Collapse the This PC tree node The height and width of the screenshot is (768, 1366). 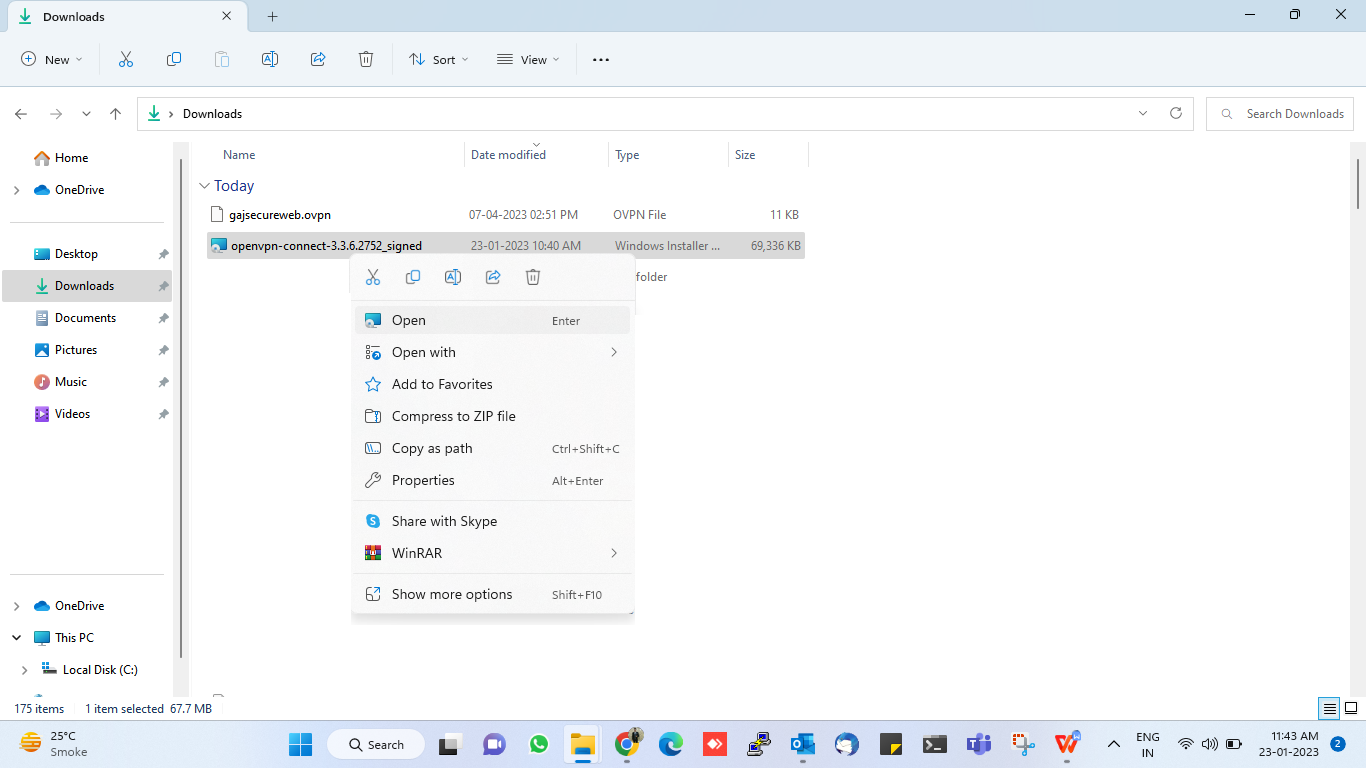16,638
